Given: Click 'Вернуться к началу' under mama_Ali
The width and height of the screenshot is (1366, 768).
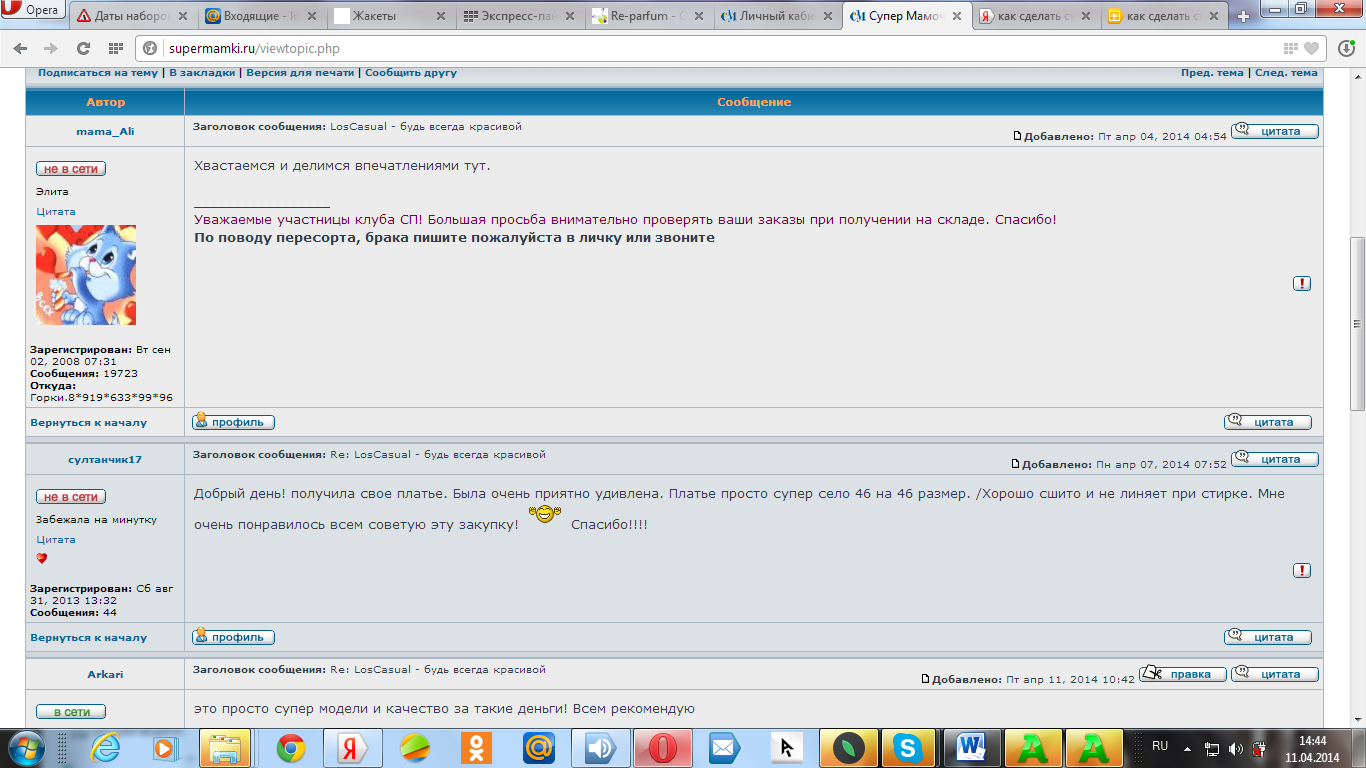Looking at the screenshot, I should click(89, 423).
